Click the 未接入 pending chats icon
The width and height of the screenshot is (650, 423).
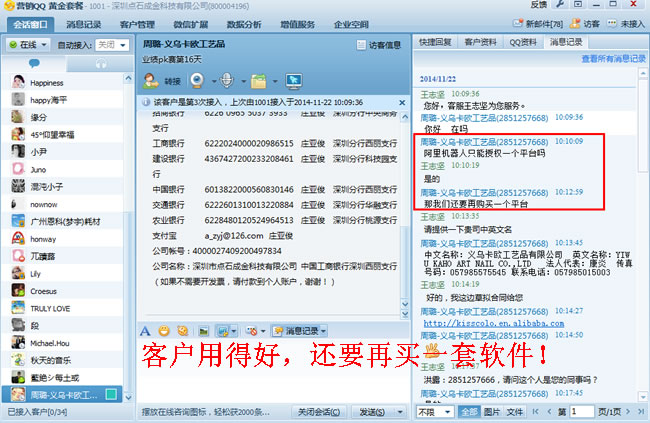point(626,24)
